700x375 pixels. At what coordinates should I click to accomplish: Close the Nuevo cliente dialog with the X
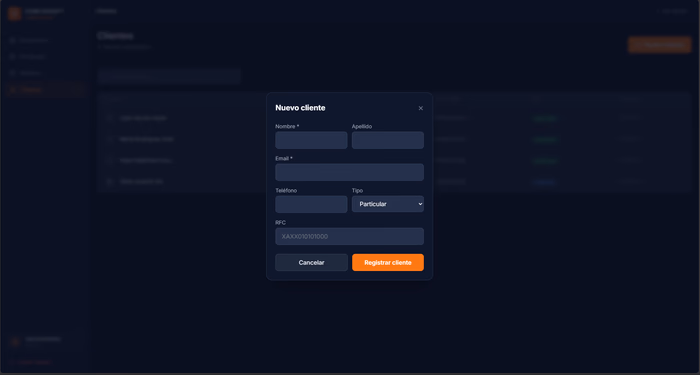pos(421,108)
